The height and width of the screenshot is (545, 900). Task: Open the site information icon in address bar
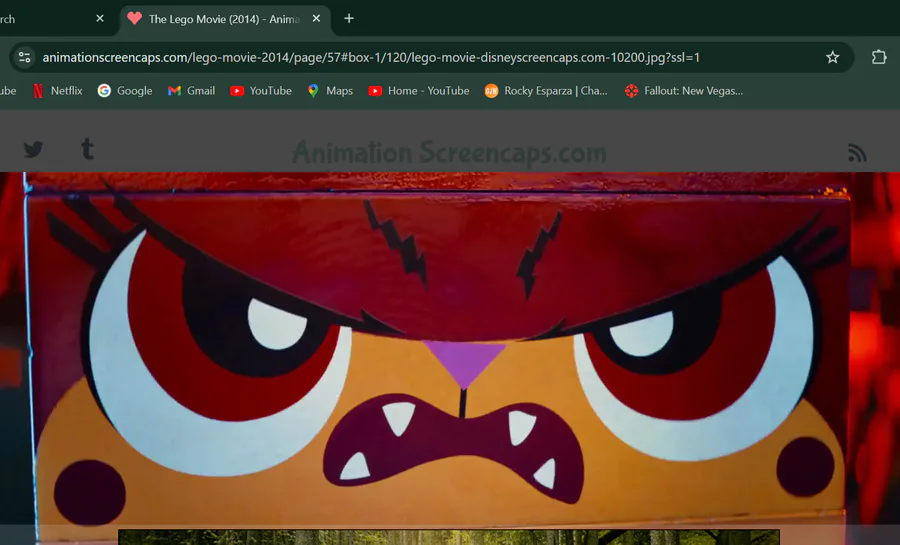[25, 57]
